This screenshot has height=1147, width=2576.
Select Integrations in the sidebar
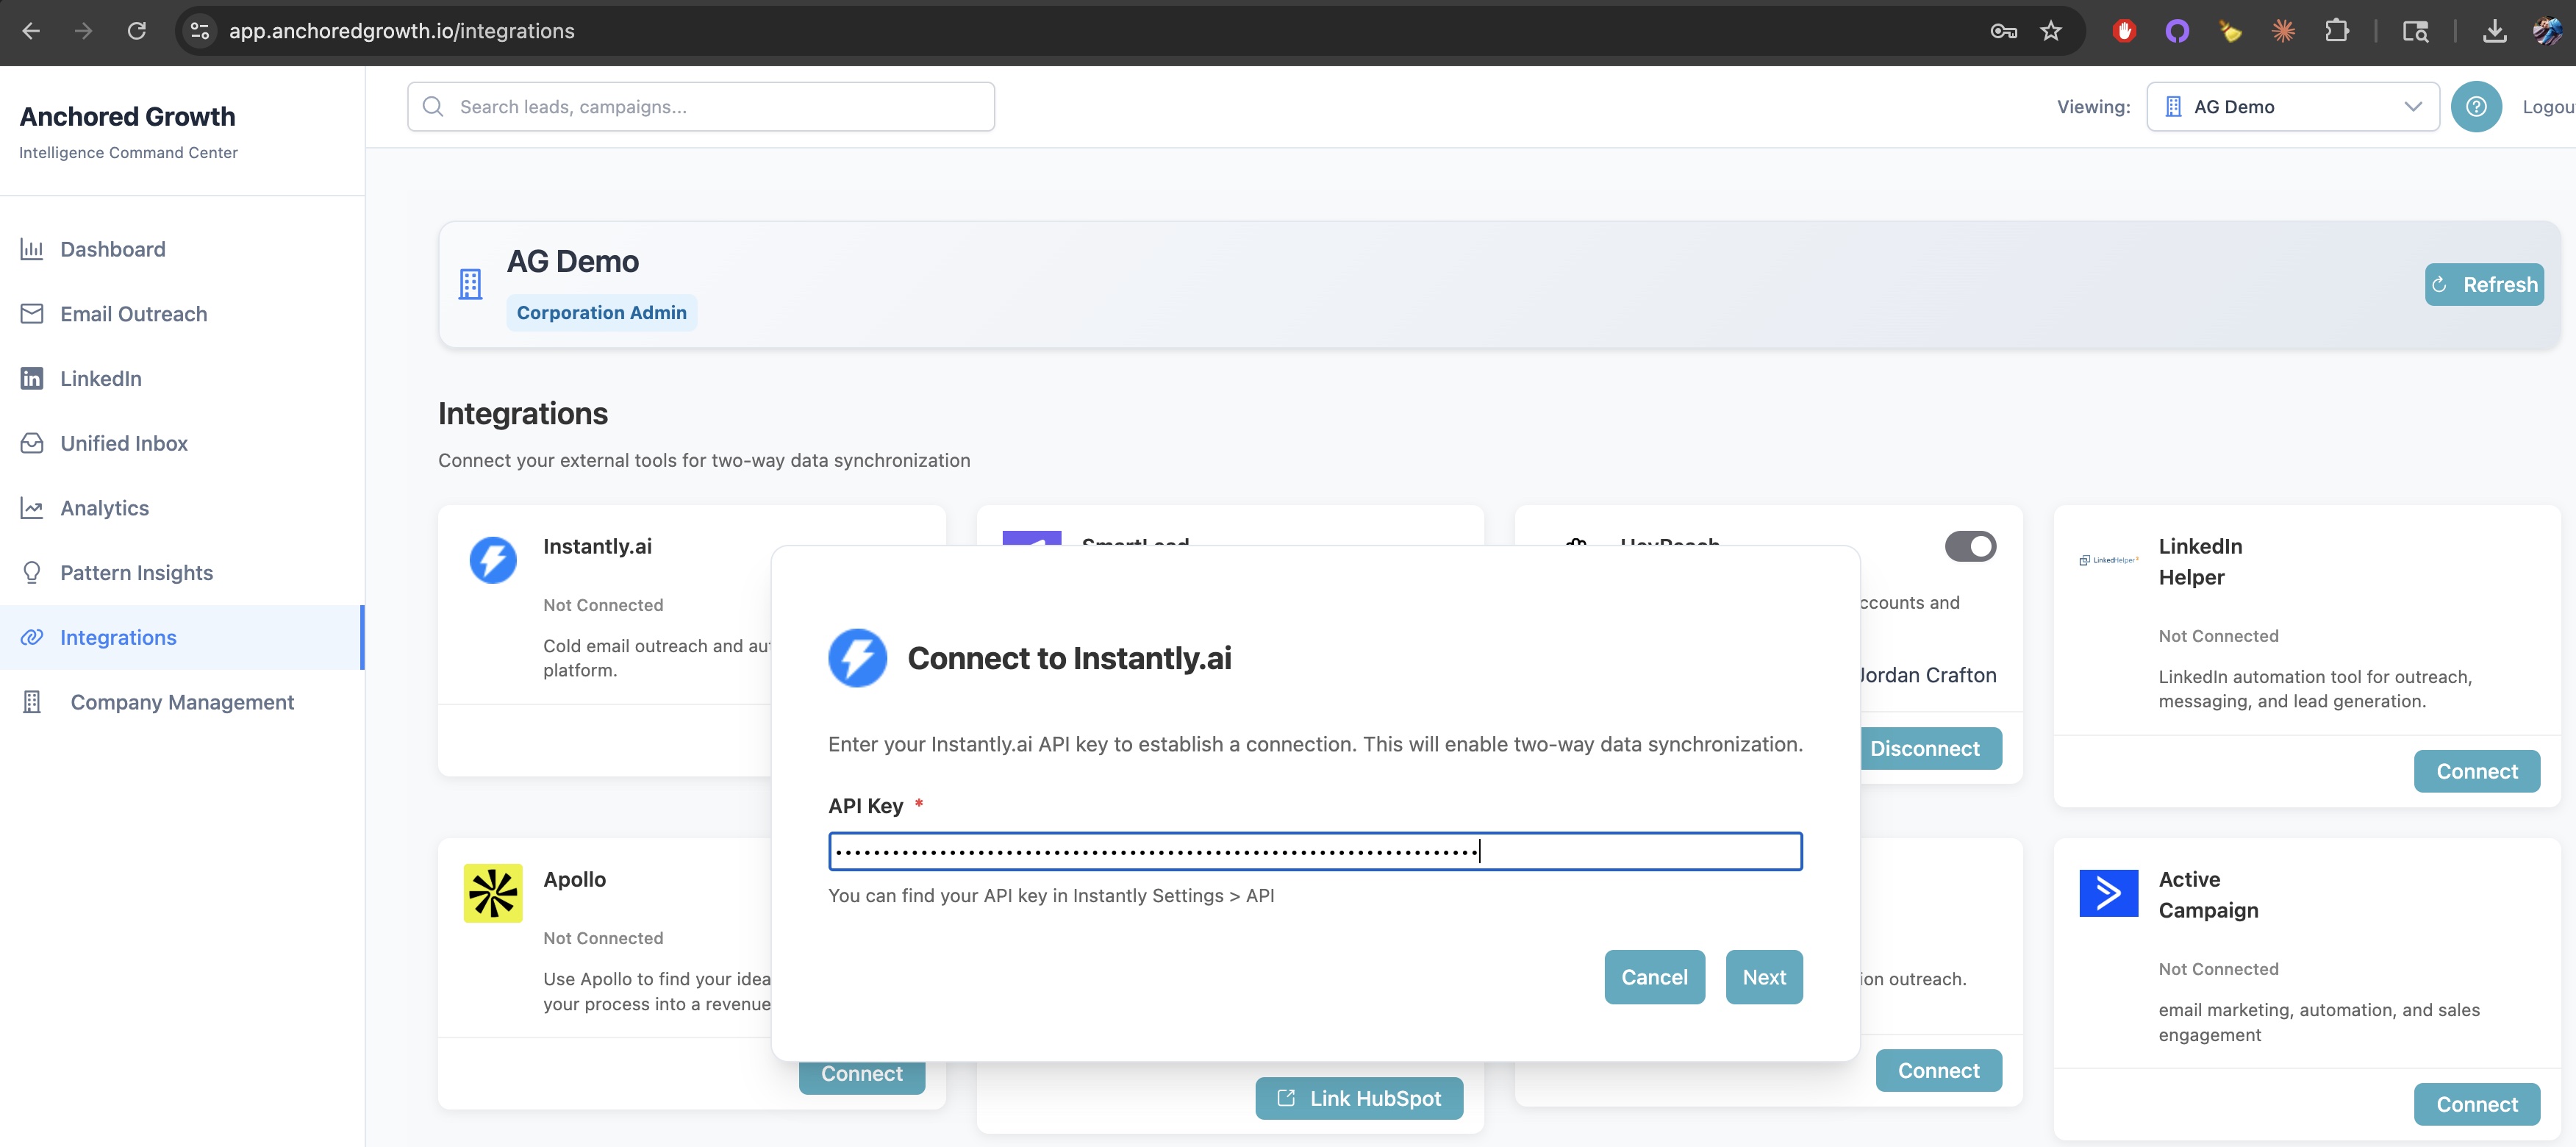point(182,637)
